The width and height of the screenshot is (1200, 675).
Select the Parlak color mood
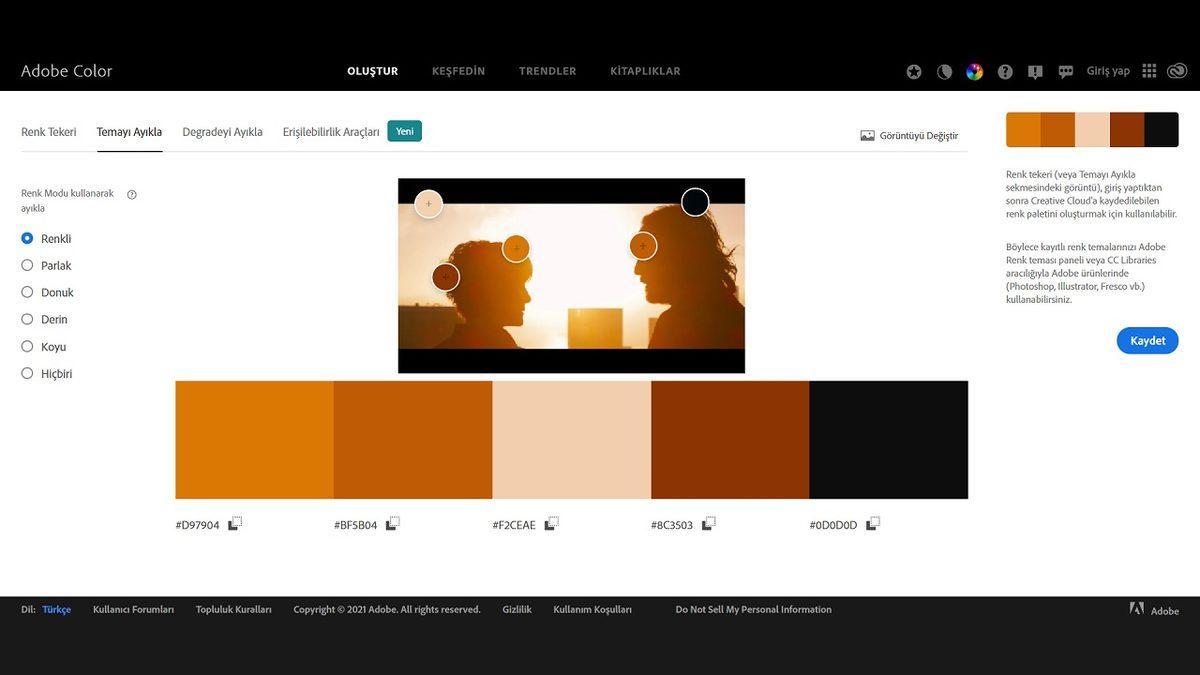27,265
